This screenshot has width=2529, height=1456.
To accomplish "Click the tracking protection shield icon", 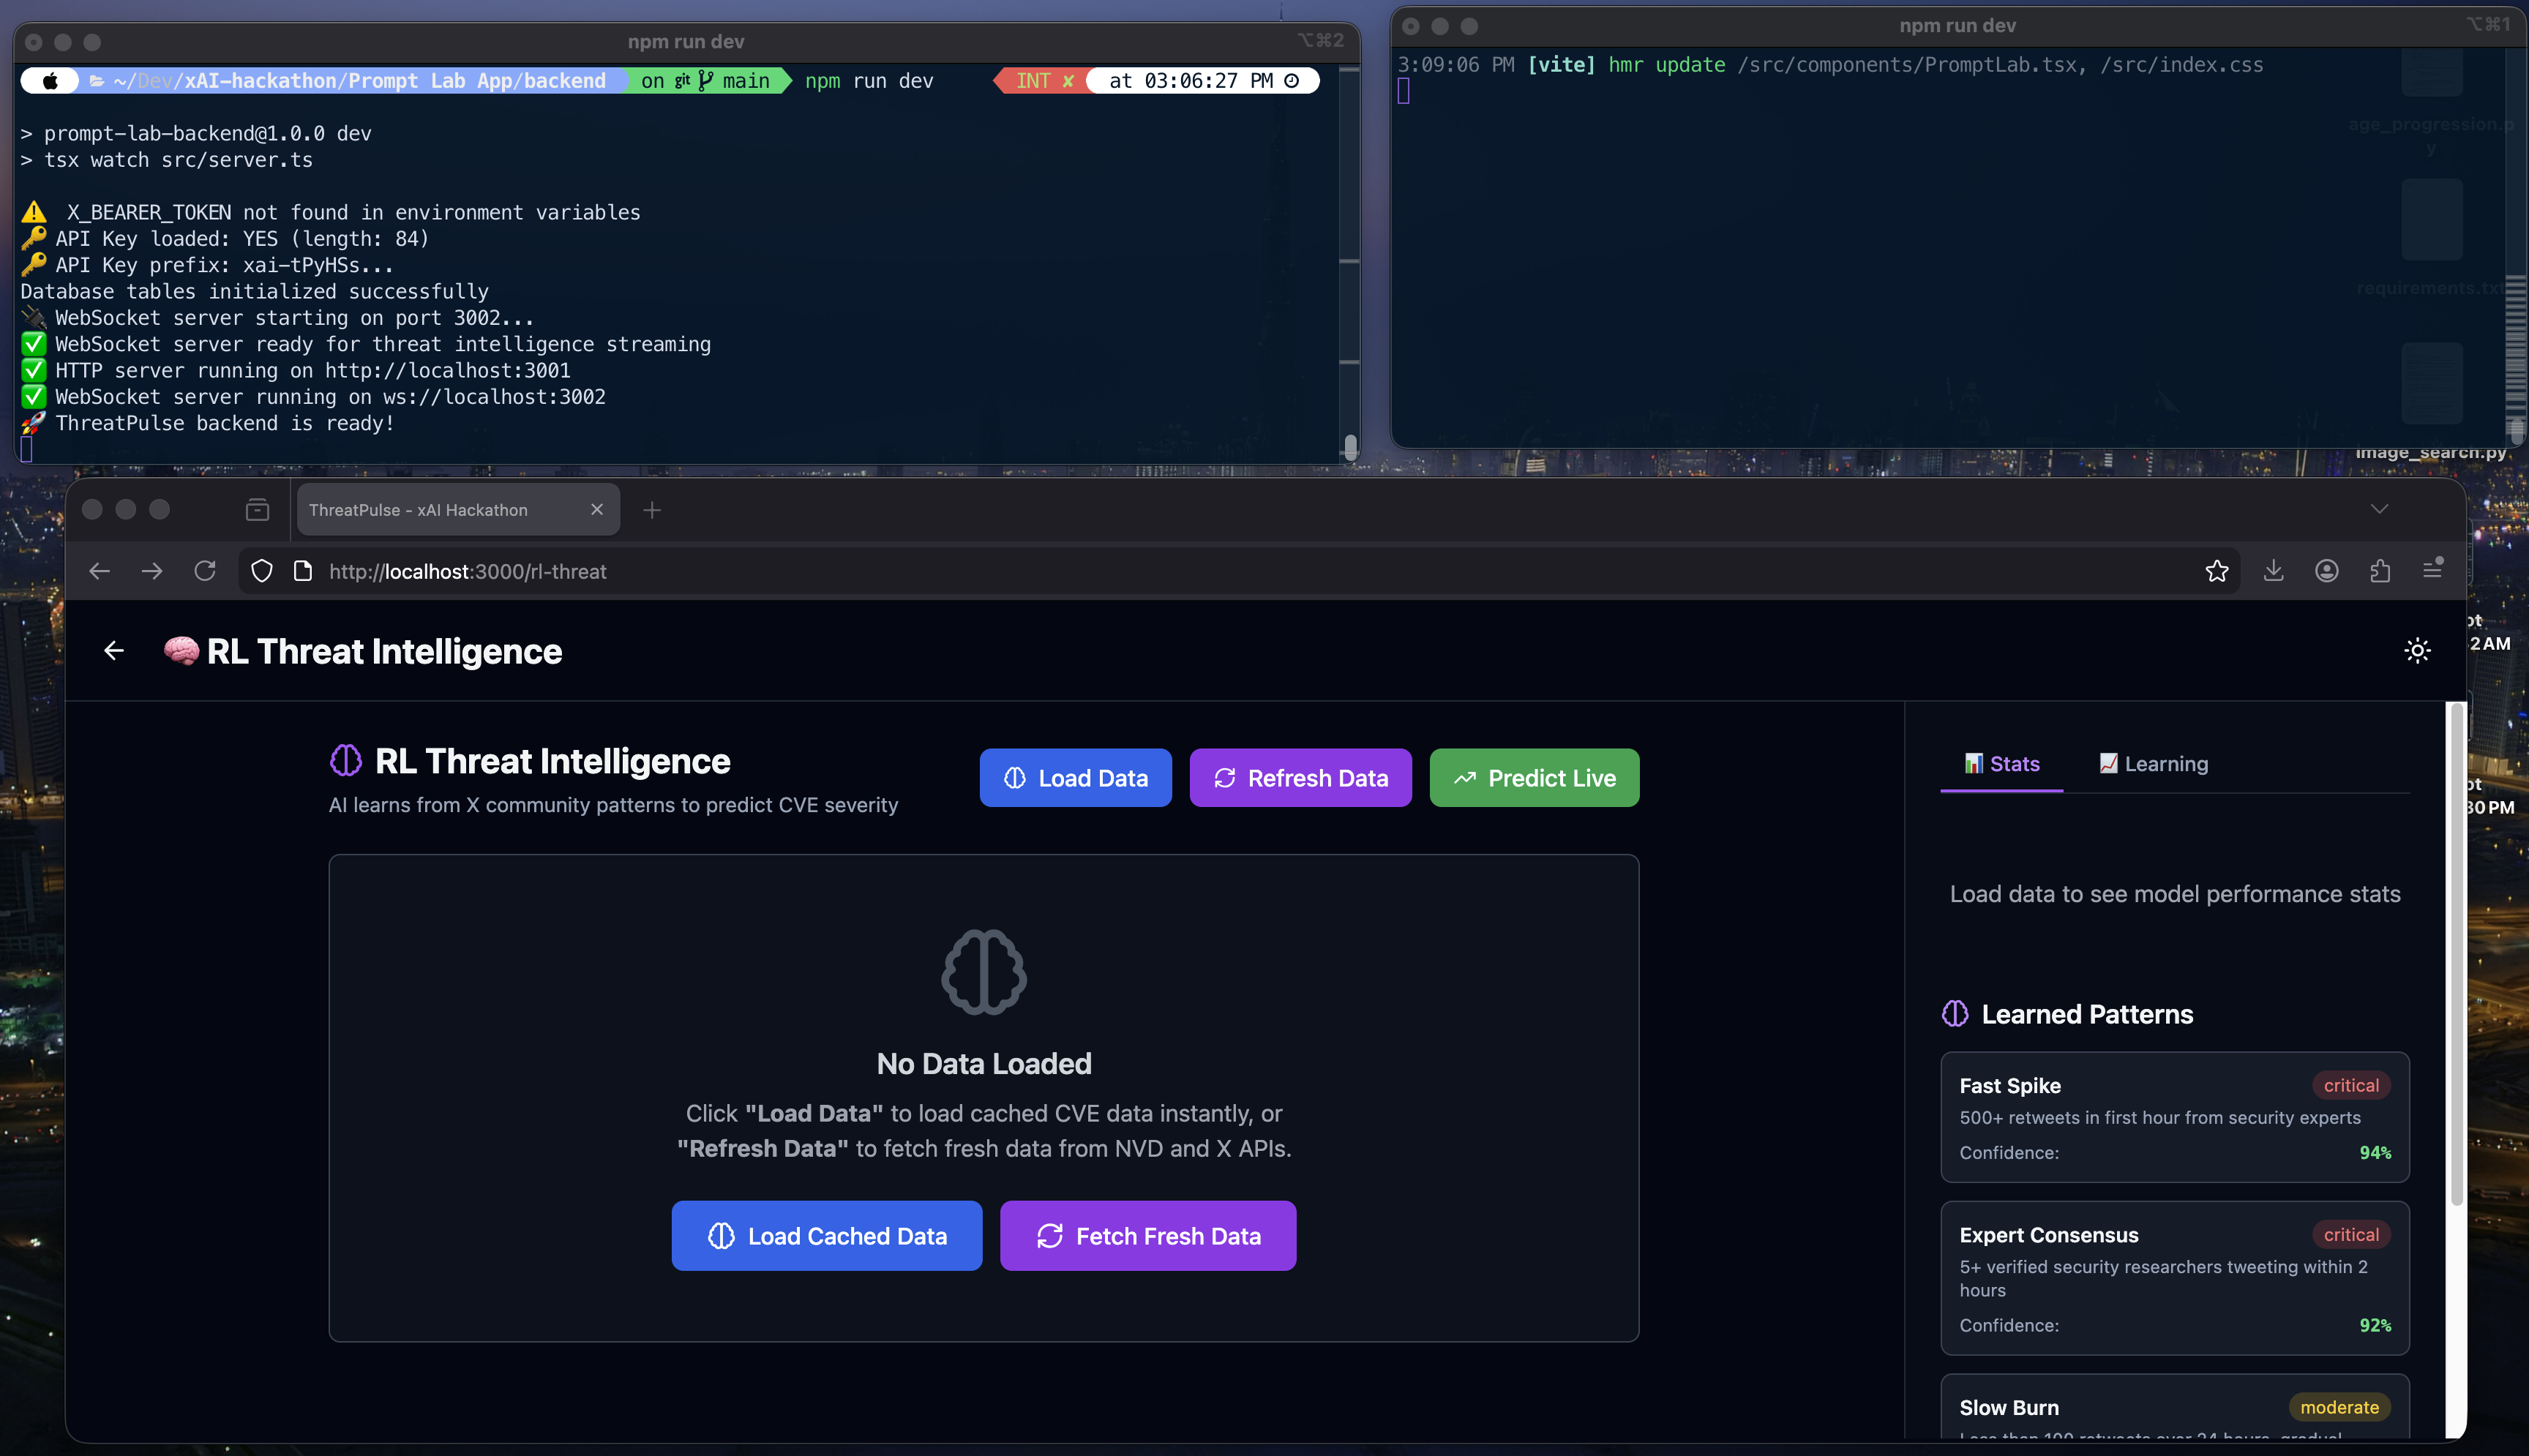I will pyautogui.click(x=262, y=571).
